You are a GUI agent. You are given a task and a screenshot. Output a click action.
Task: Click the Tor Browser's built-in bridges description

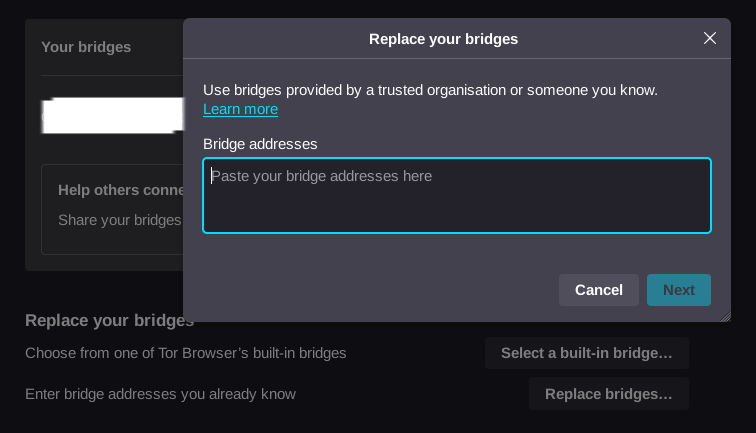coord(185,353)
